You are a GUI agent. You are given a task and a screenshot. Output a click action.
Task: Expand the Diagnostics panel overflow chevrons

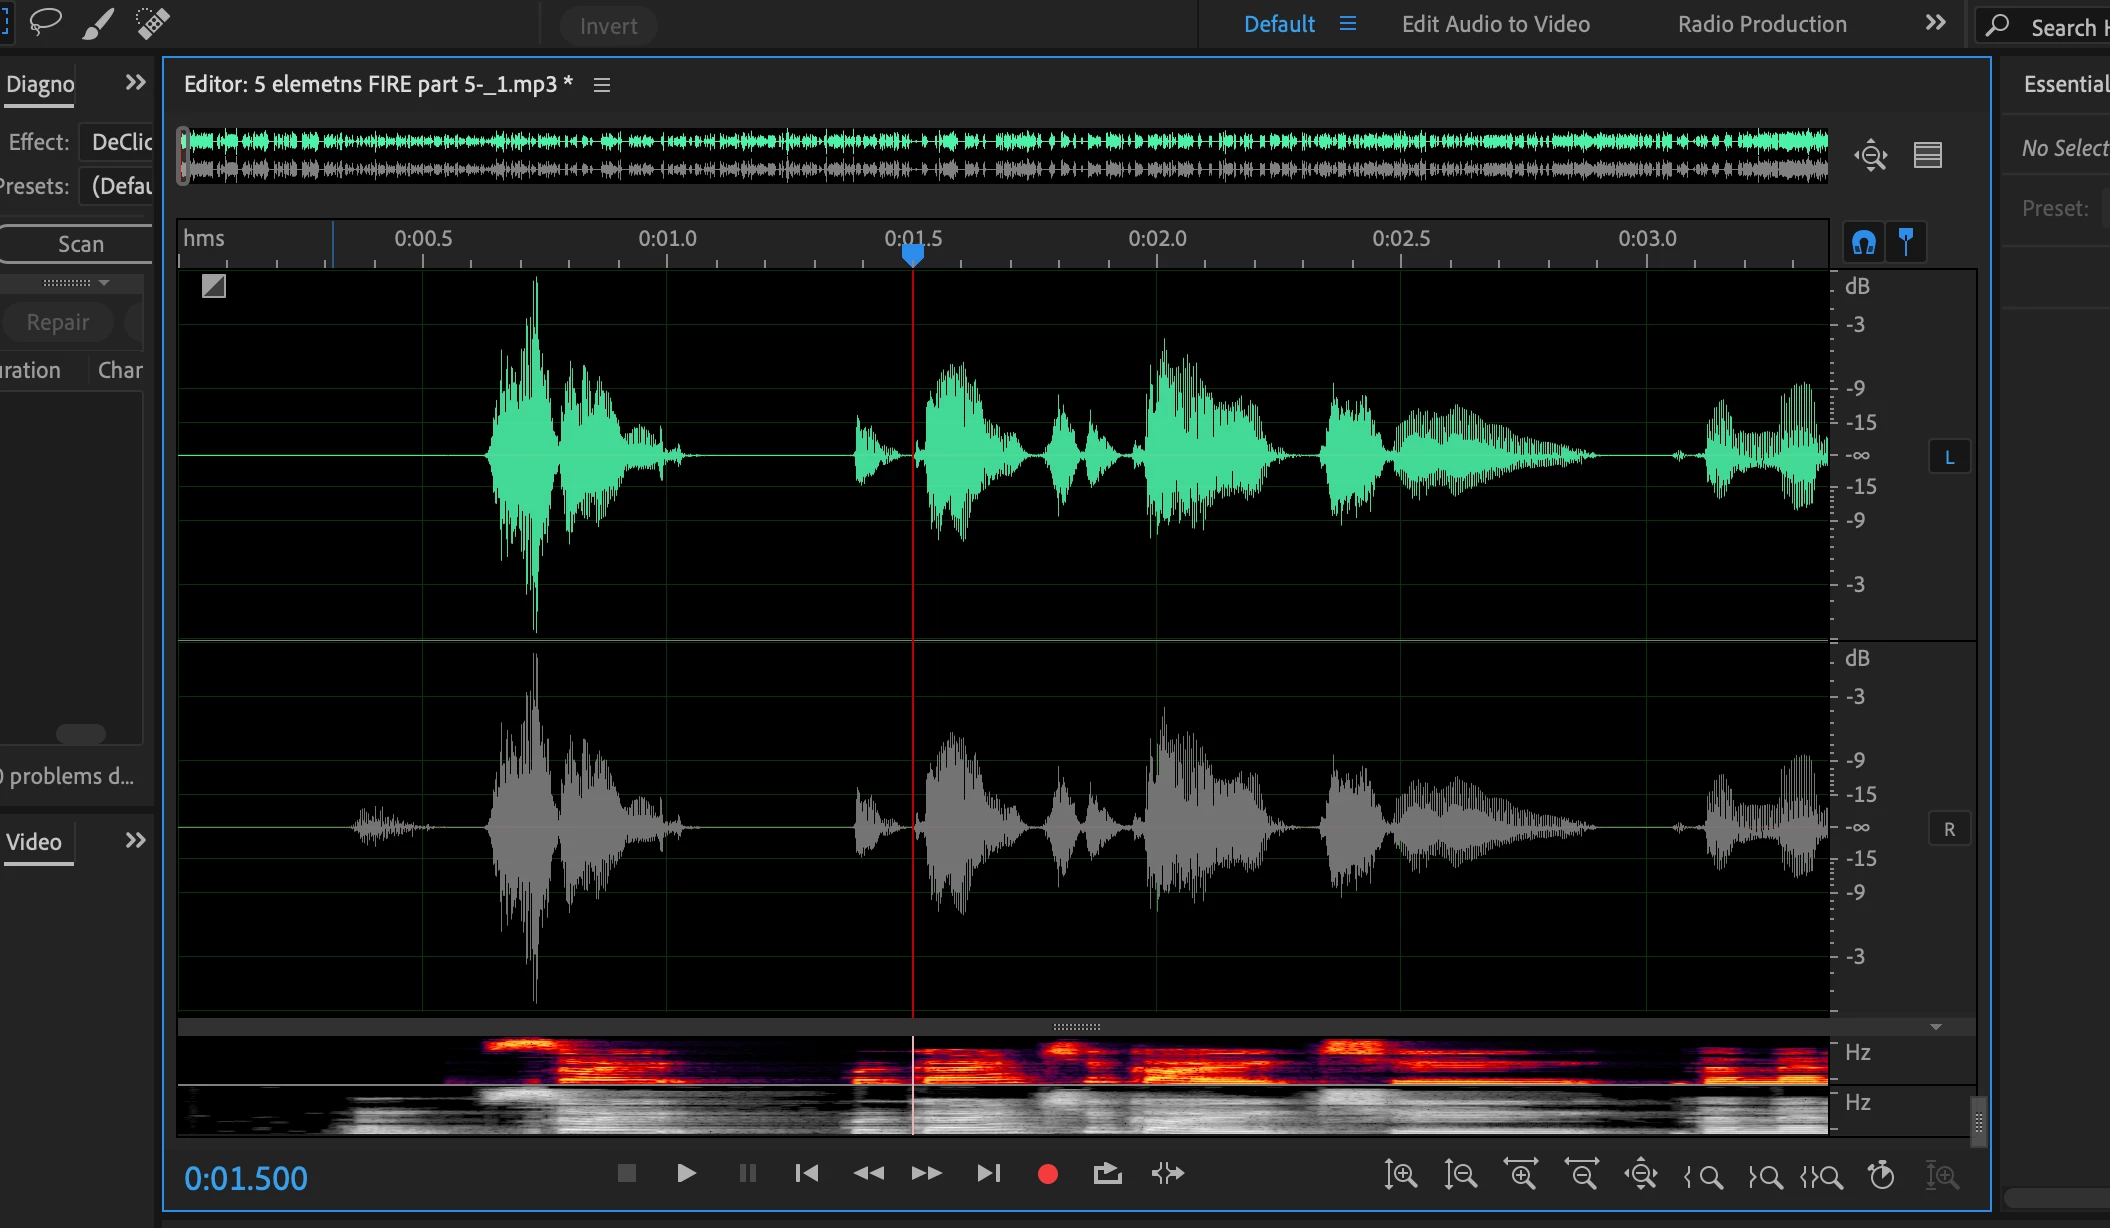135,83
